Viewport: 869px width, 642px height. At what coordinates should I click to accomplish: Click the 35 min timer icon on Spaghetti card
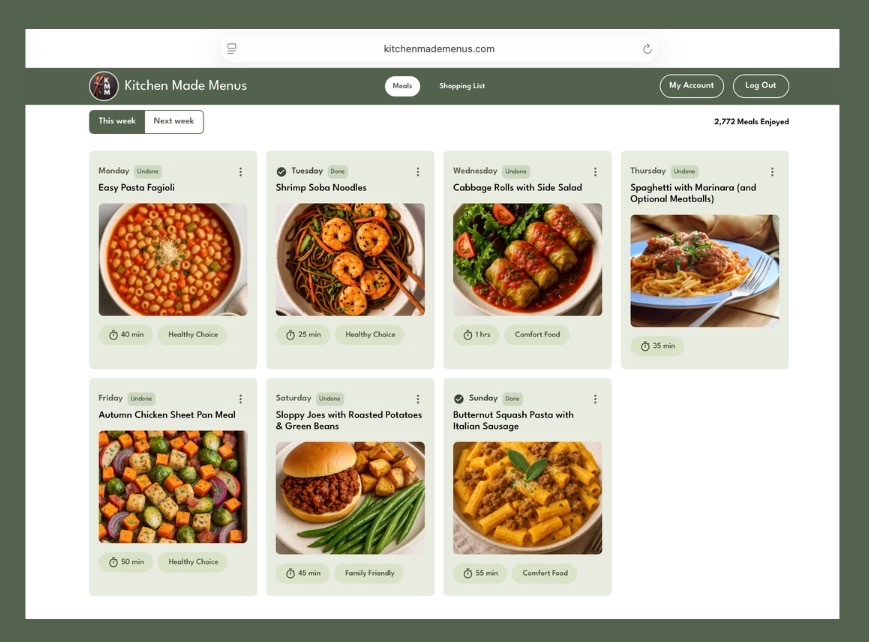pyautogui.click(x=644, y=346)
